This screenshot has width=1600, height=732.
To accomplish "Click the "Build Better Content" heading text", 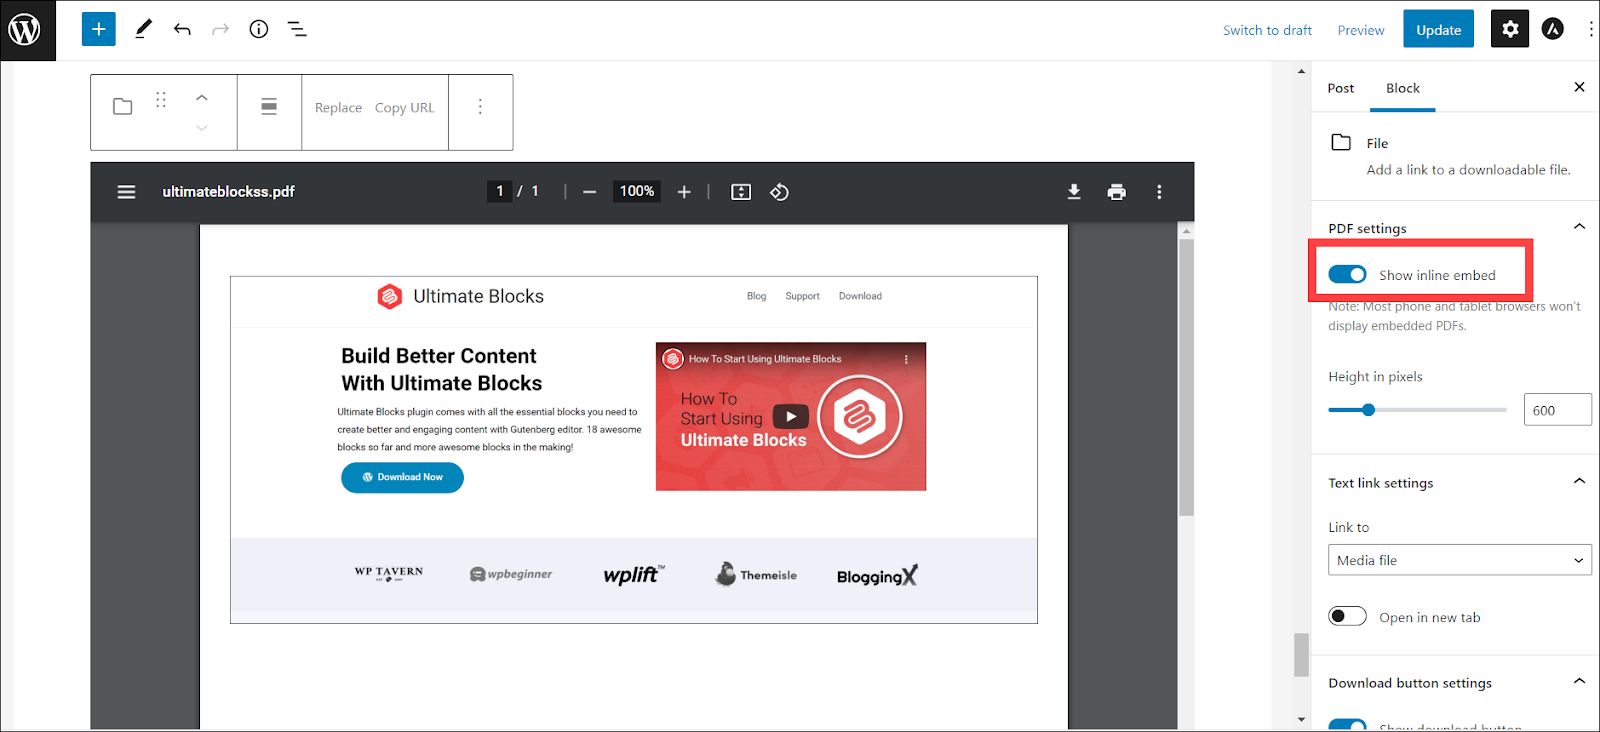I will [x=439, y=356].
